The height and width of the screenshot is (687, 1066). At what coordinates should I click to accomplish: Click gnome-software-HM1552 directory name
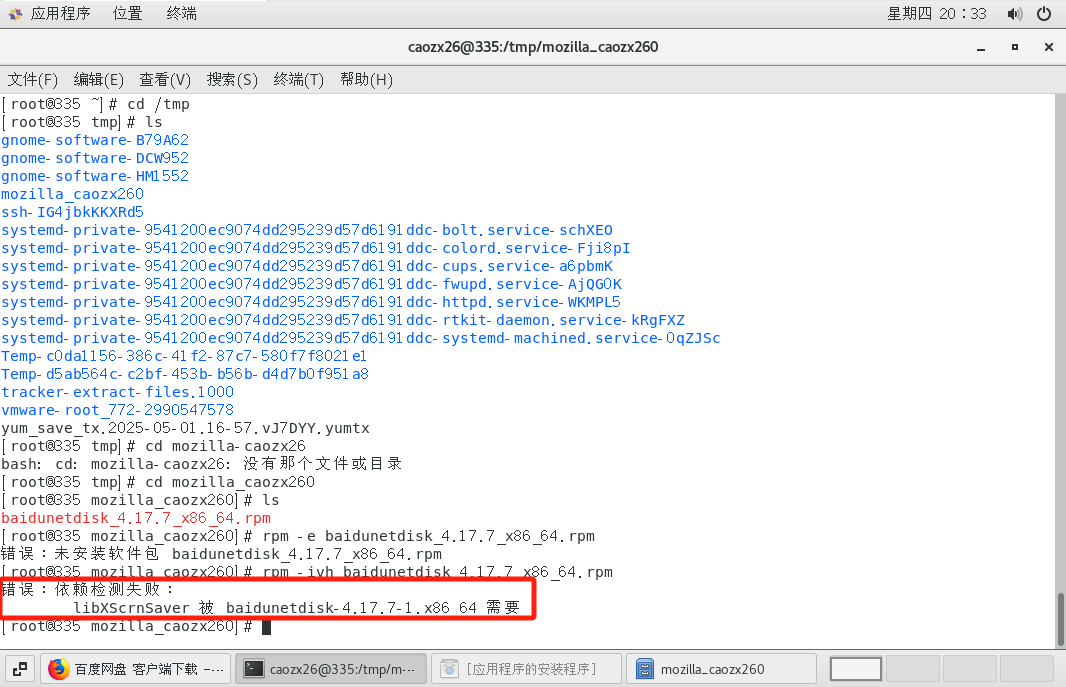click(95, 176)
